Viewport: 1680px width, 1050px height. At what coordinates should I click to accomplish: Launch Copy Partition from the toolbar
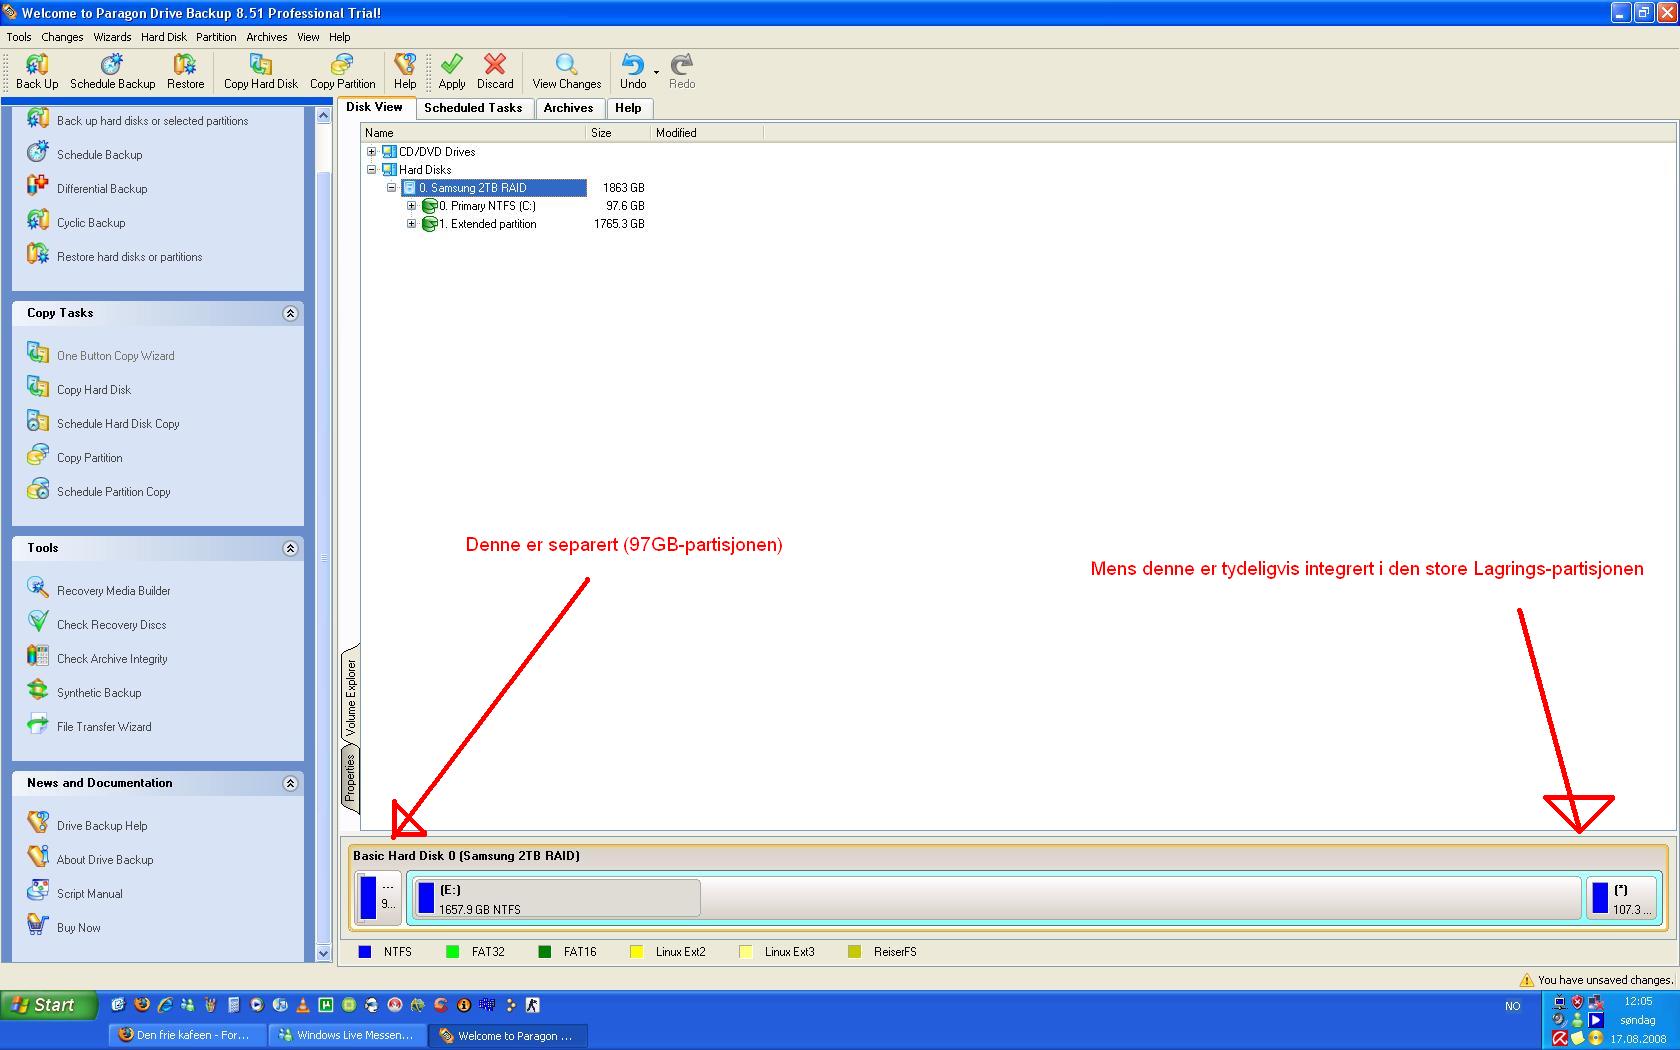(342, 72)
